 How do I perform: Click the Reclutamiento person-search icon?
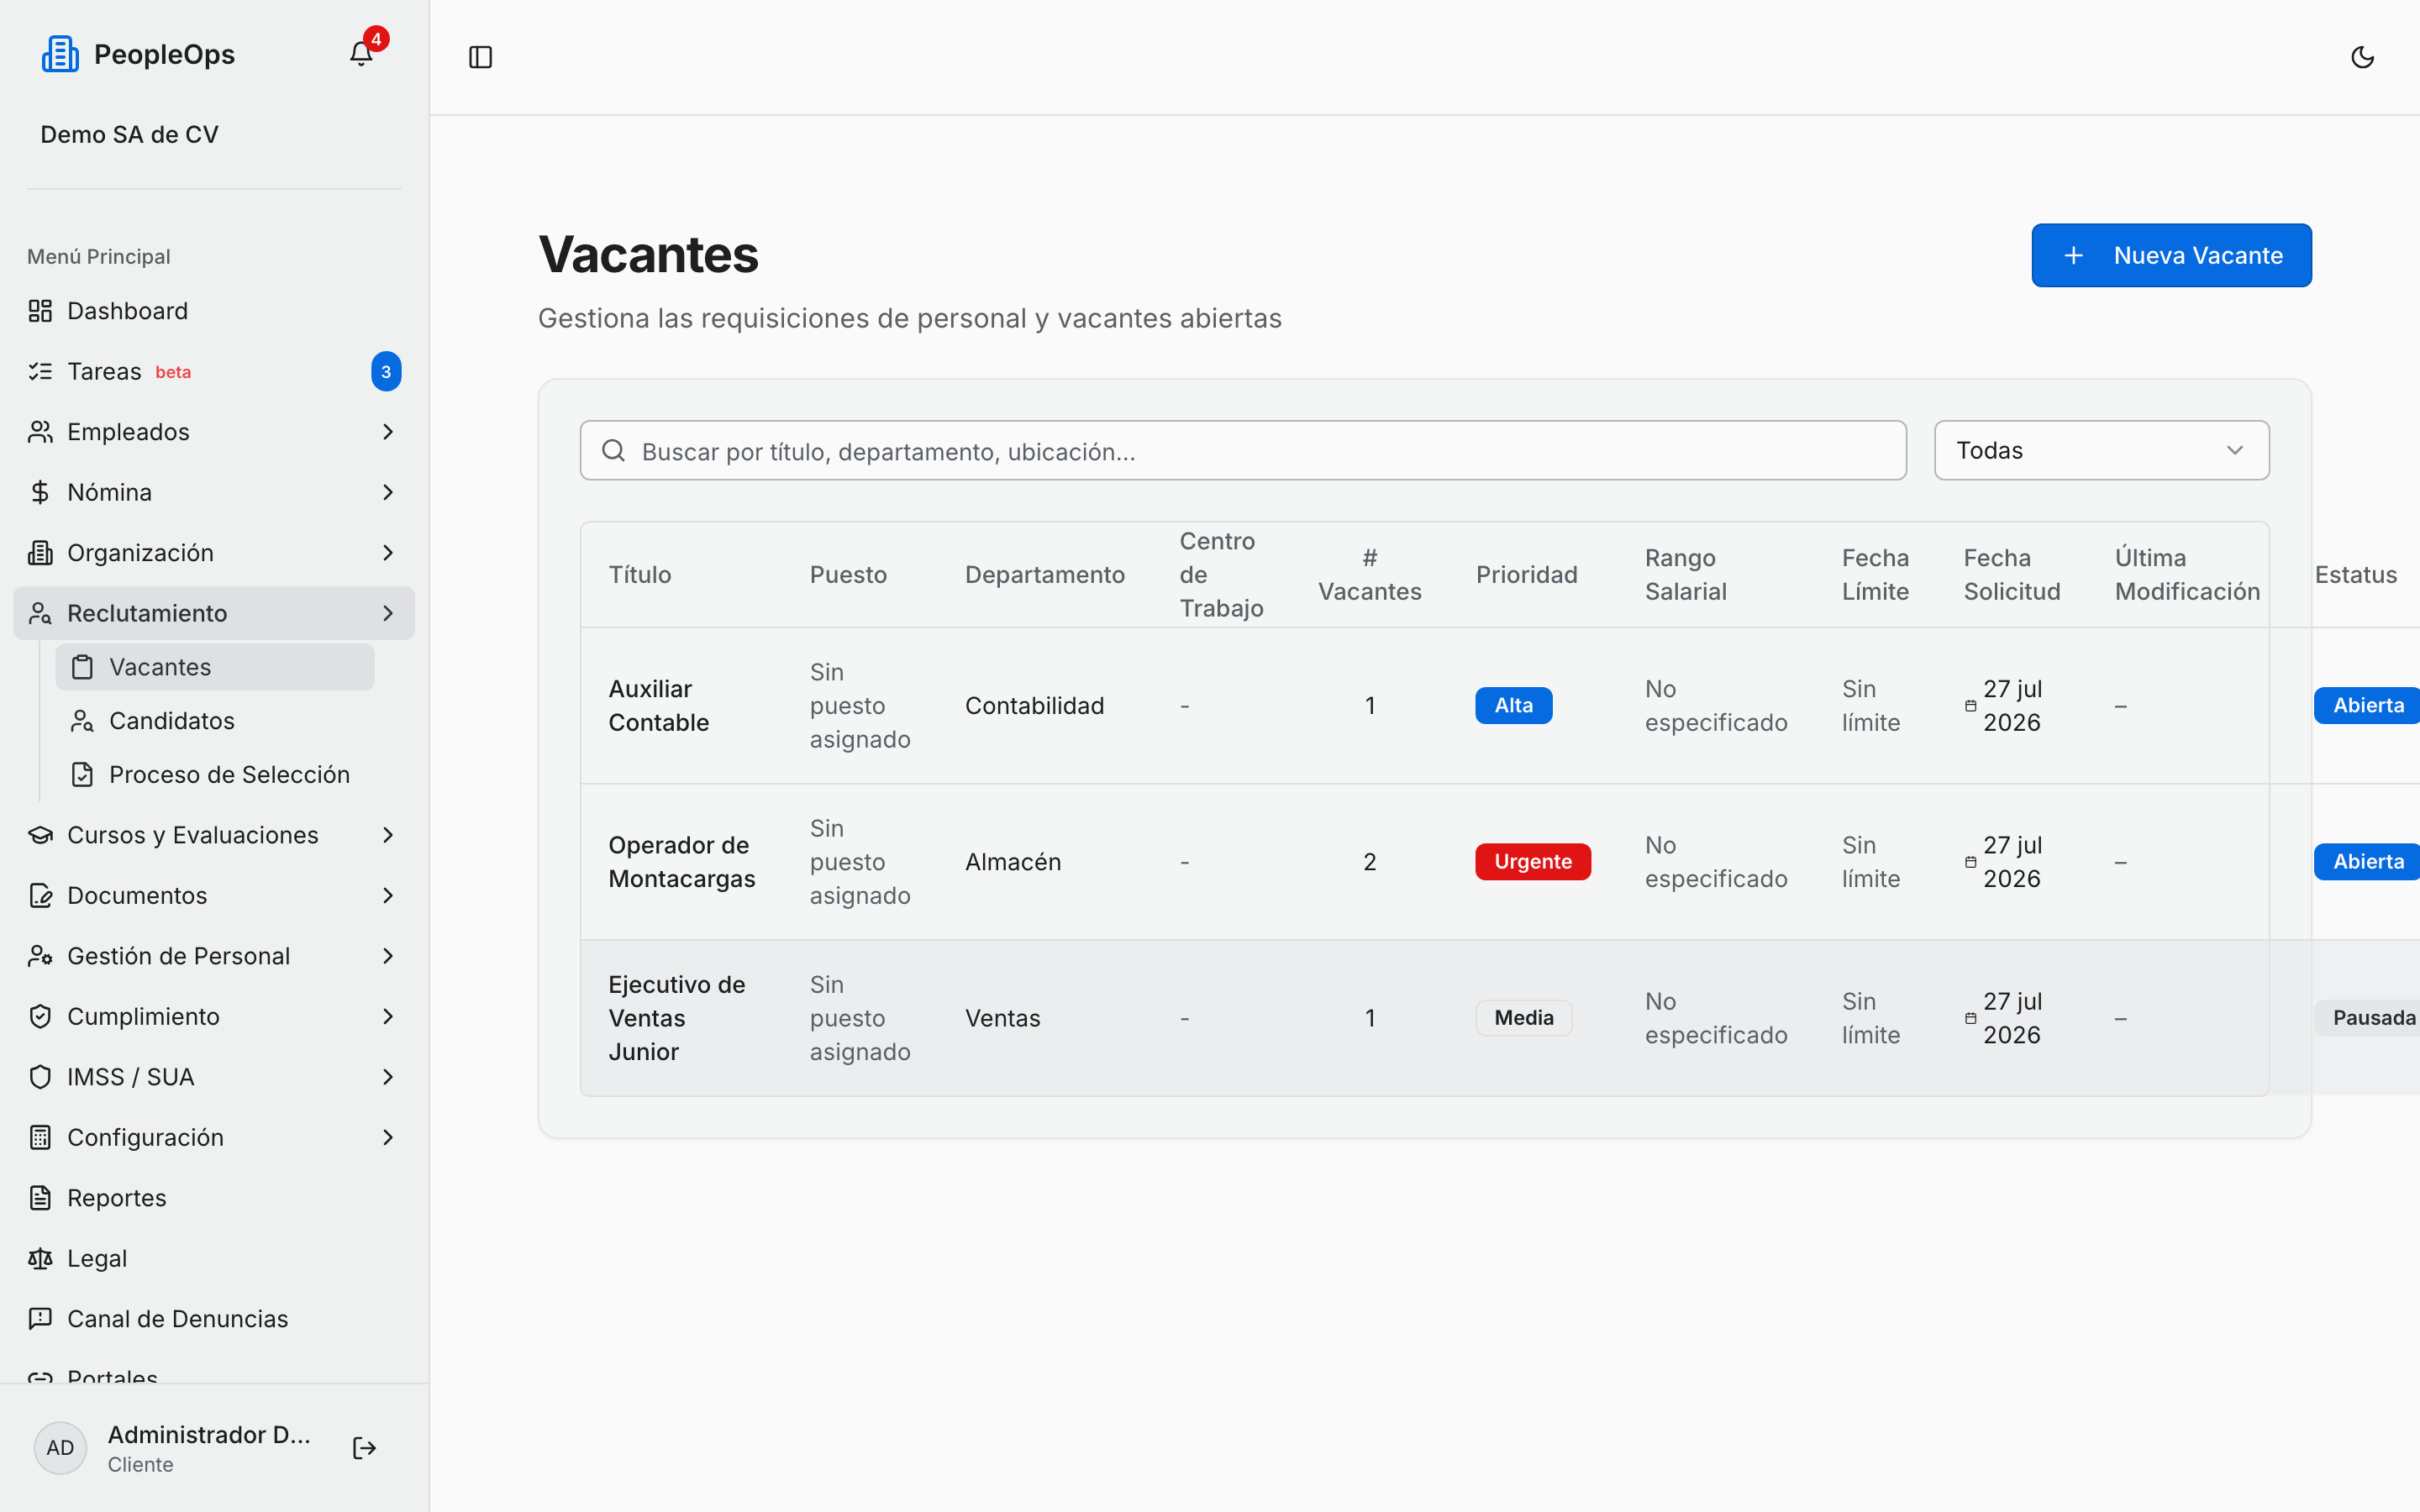click(40, 613)
